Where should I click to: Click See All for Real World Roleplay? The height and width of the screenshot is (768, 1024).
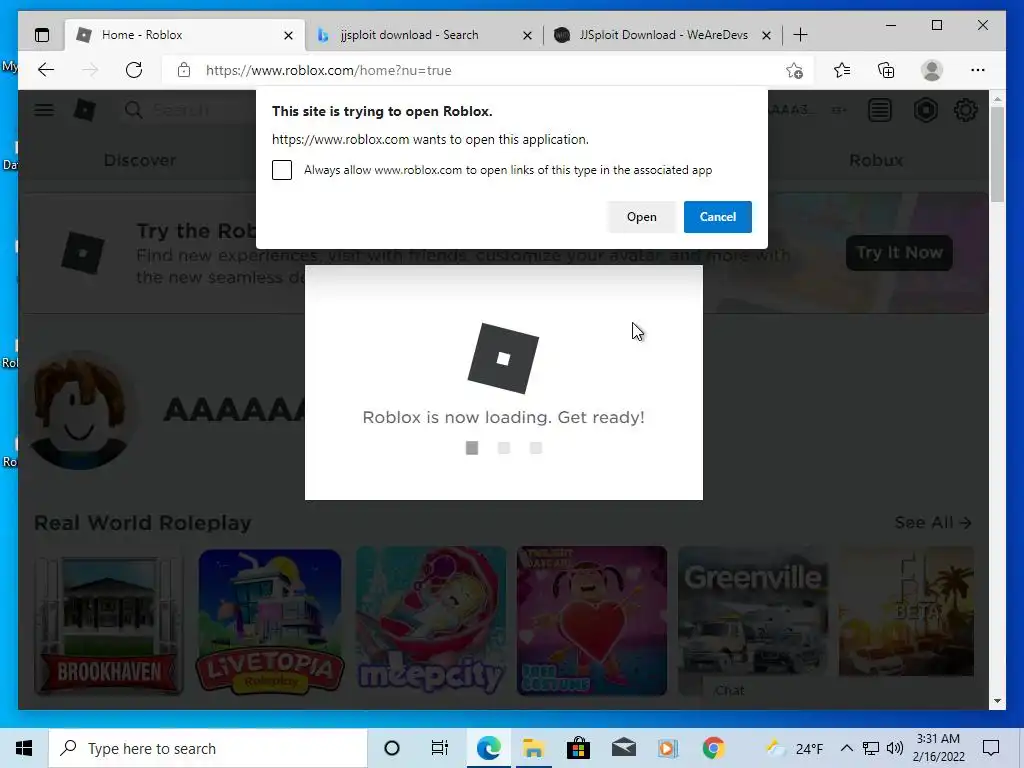pos(933,522)
